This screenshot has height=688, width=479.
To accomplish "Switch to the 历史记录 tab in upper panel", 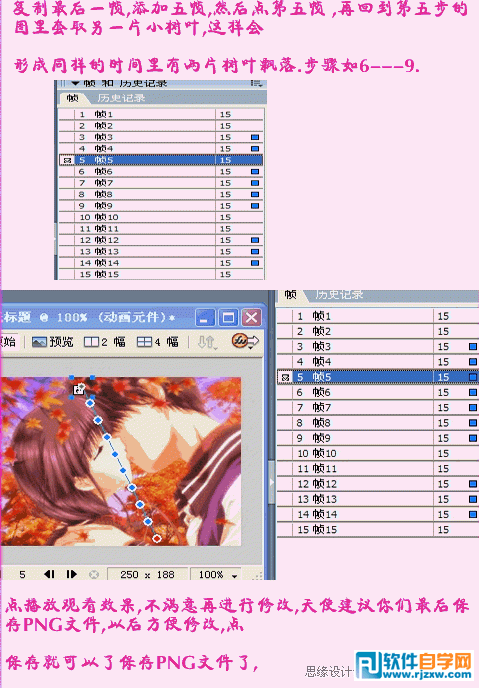I will click(x=121, y=98).
